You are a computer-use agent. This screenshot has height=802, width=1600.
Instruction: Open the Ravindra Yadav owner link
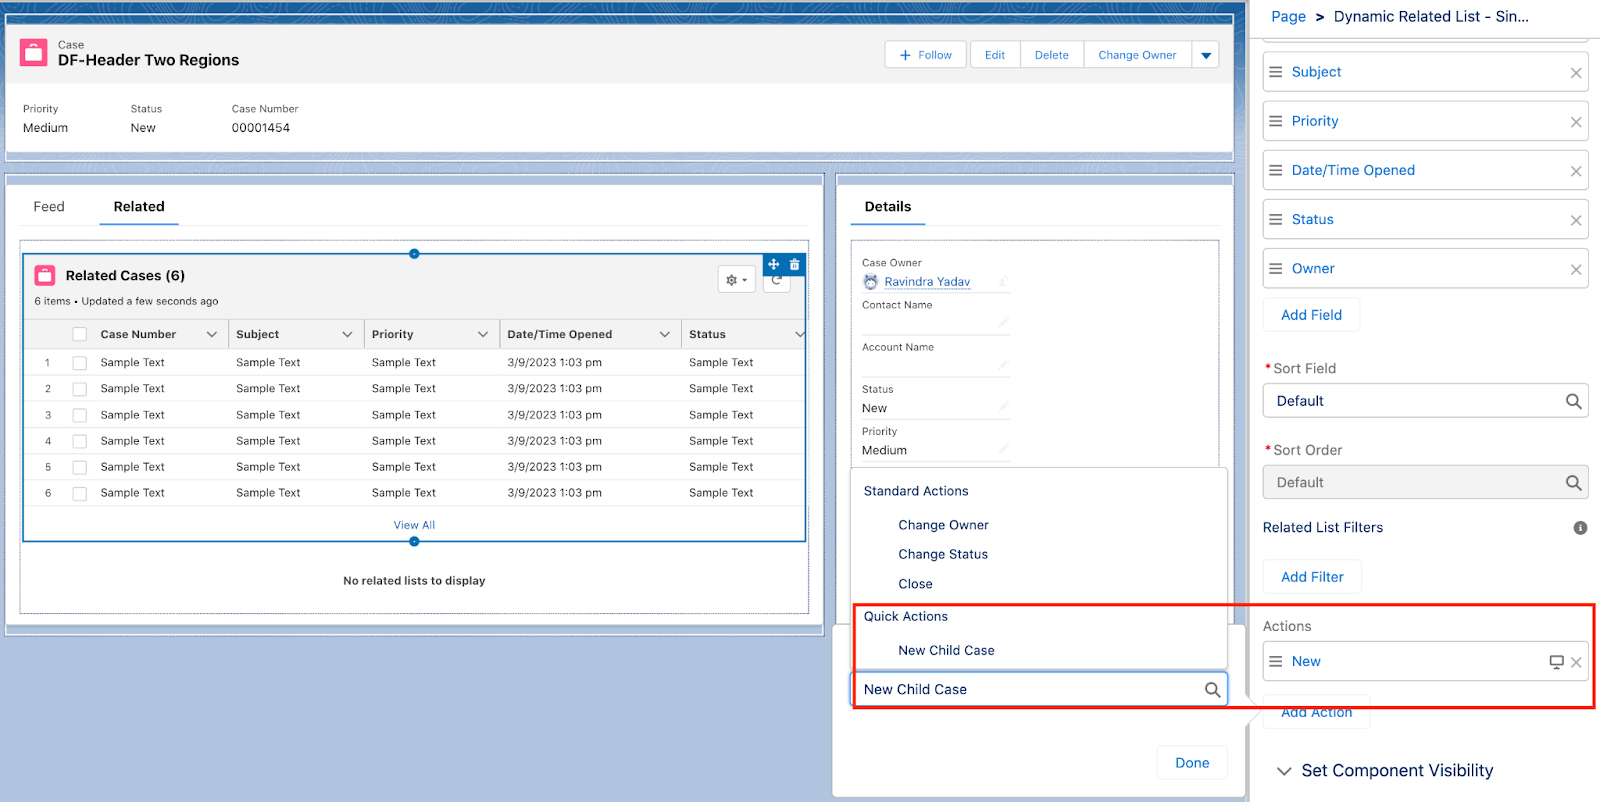pyautogui.click(x=927, y=282)
